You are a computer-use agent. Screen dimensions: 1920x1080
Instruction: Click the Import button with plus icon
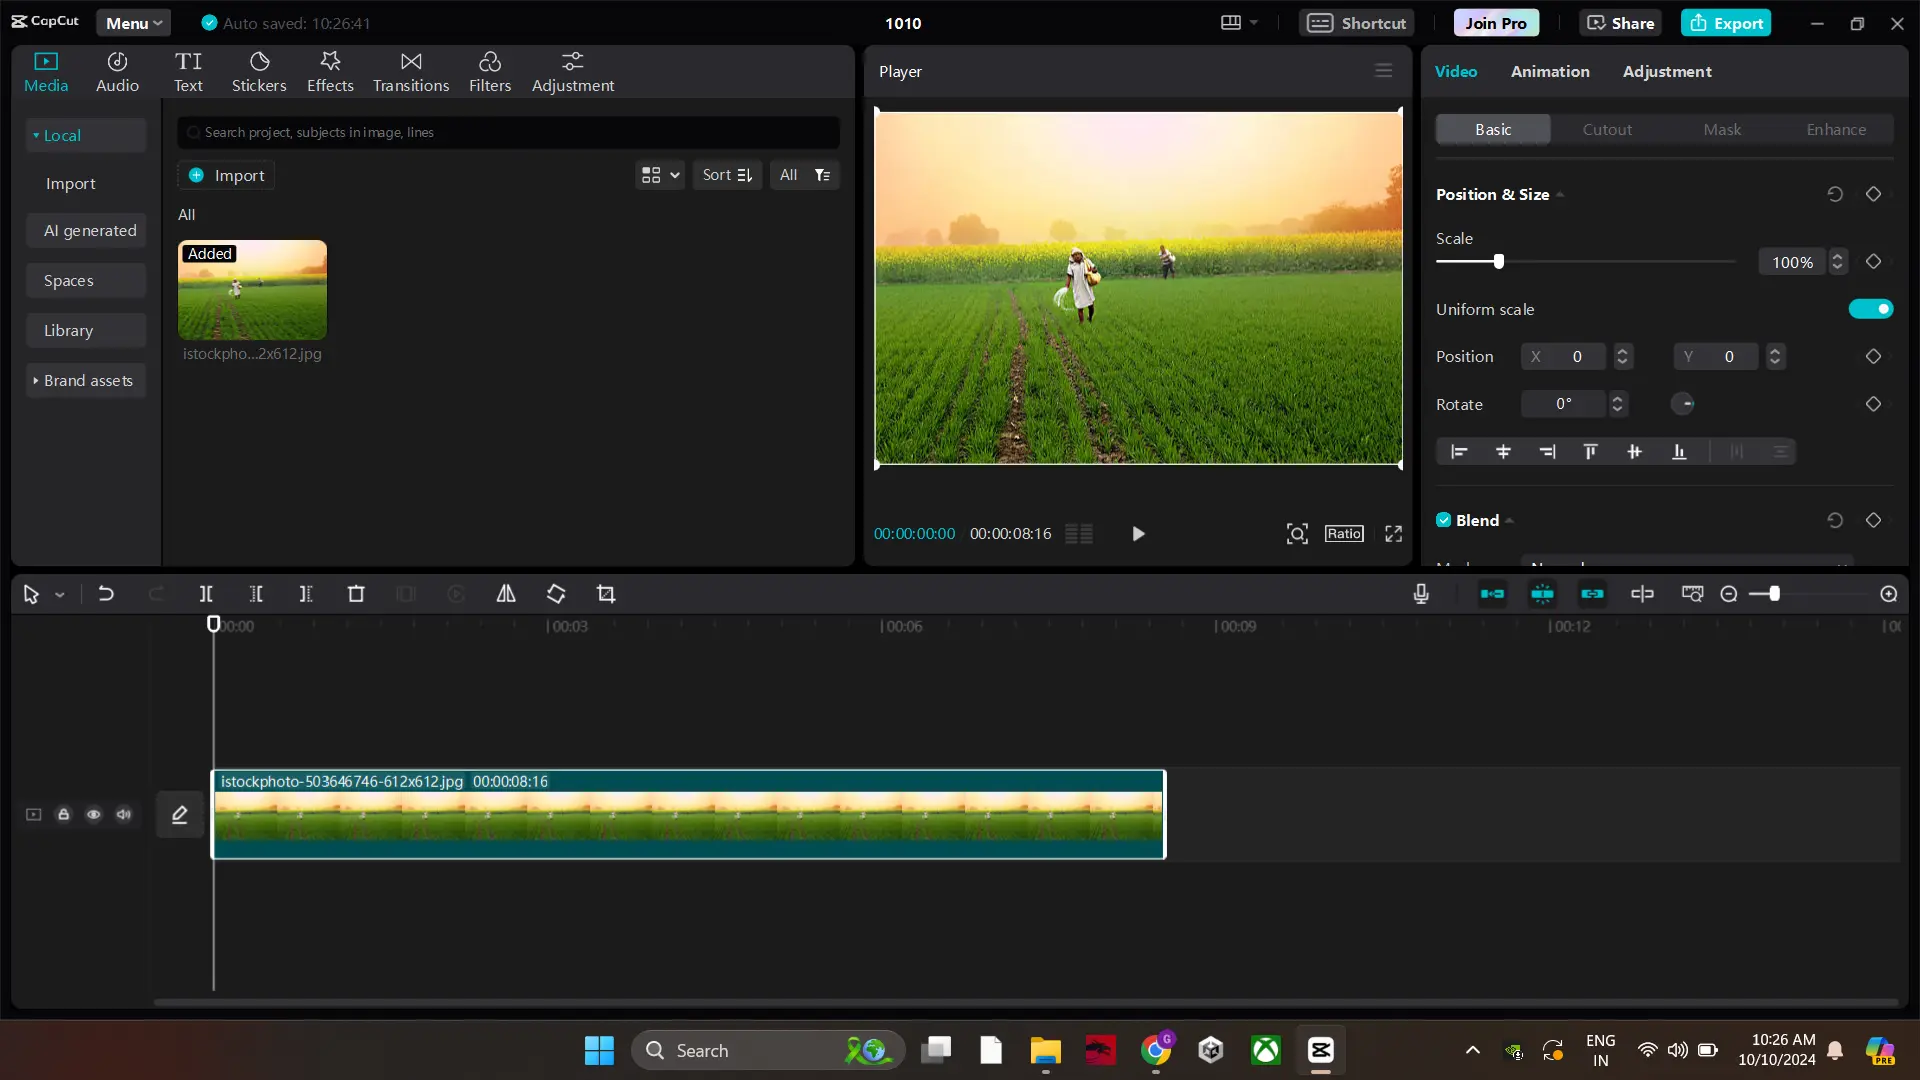(x=227, y=175)
